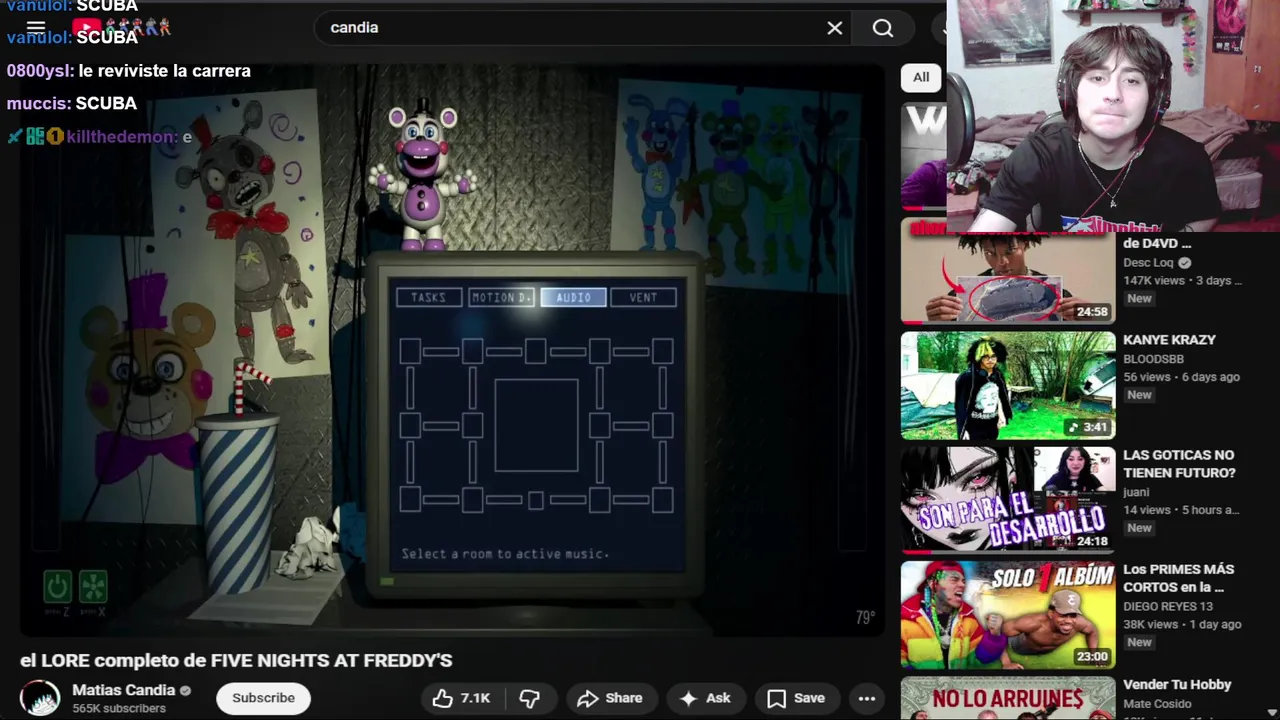Click the '565K subscribers' text
This screenshot has width=1280, height=720.
119,708
